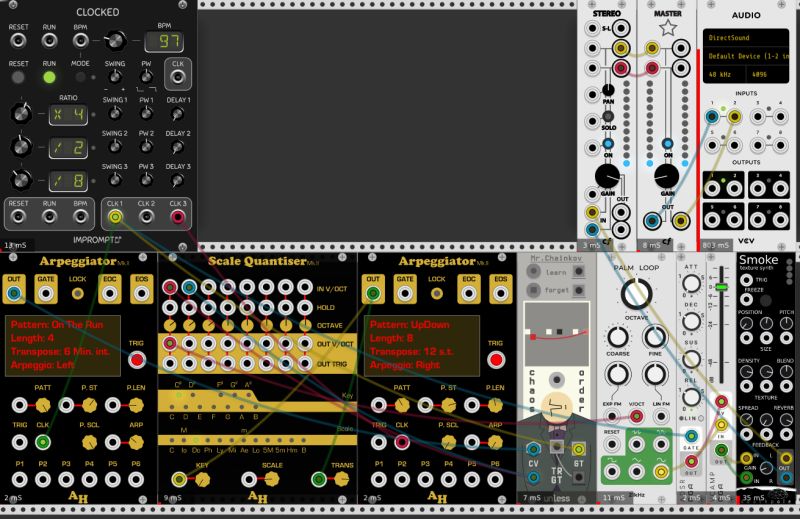Click the left Arpeggiator PATT knob
Screen dimensions: 800x519
43,406
